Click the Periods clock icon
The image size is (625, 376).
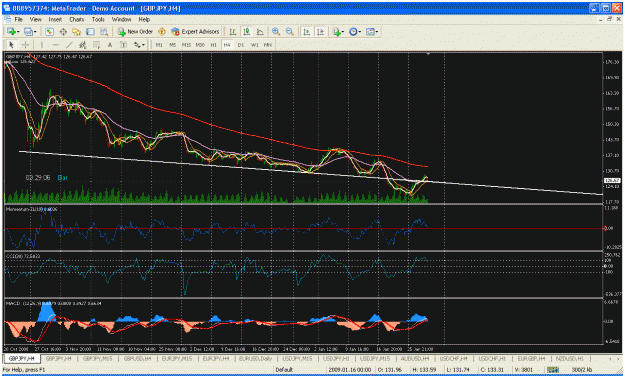(353, 31)
